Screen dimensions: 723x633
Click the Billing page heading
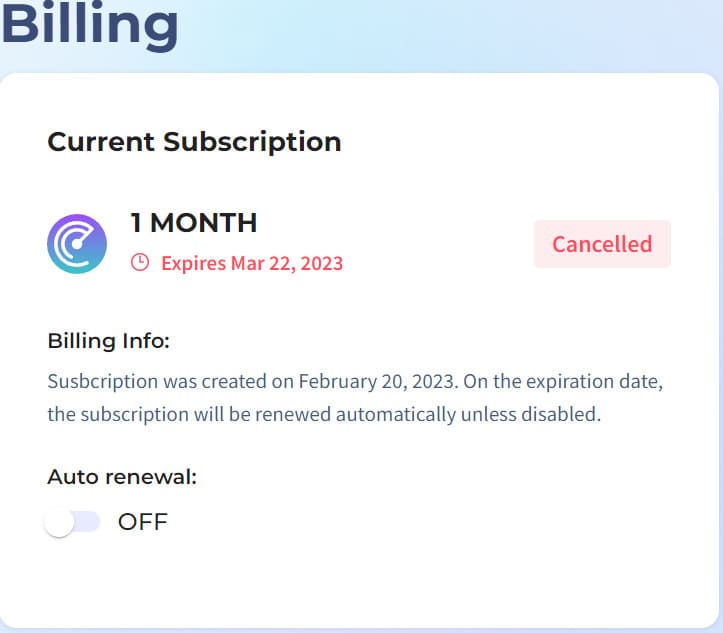click(x=89, y=24)
